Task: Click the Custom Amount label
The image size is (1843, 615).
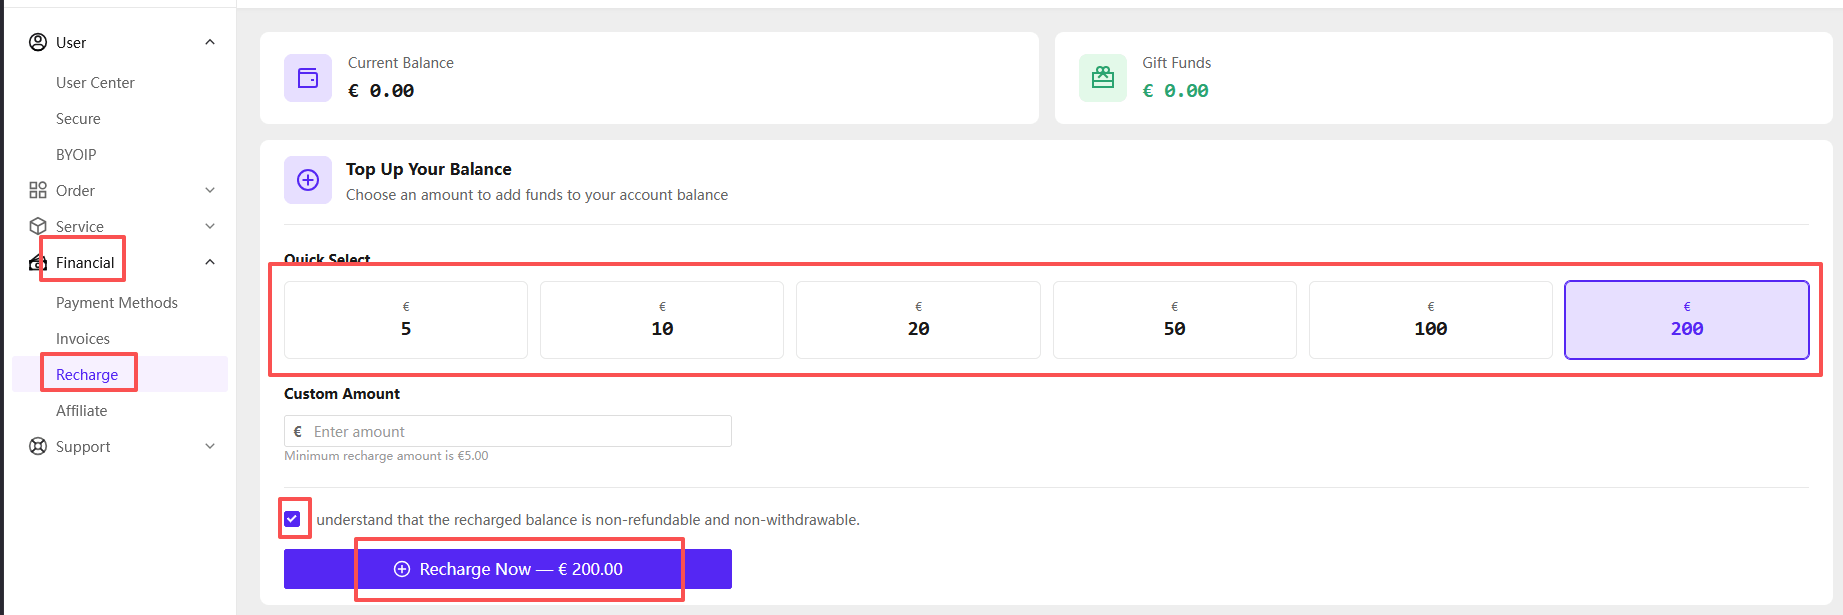Action: pos(342,394)
